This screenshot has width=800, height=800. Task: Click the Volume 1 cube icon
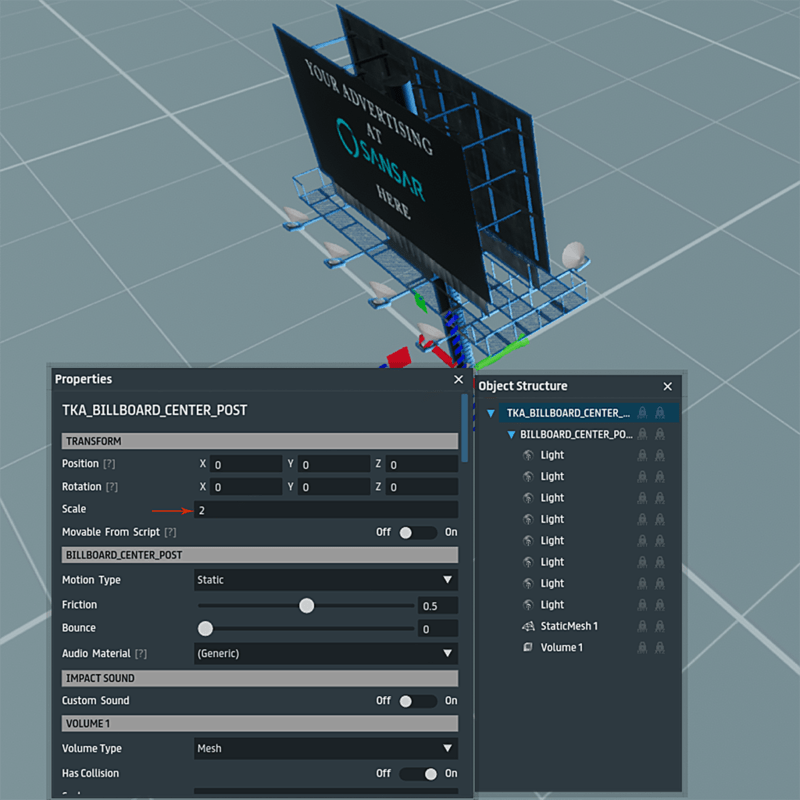click(x=528, y=647)
